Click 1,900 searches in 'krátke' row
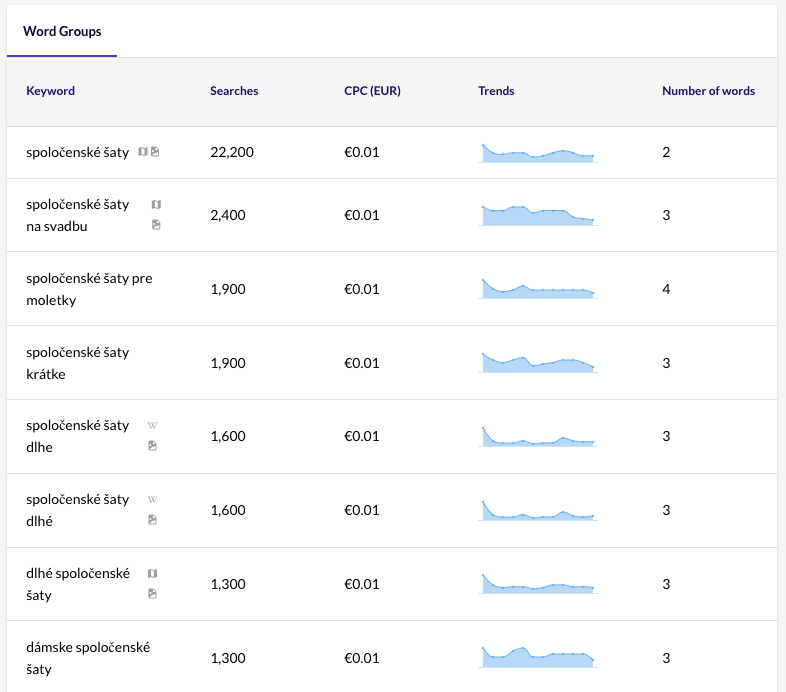Viewport: 786px width, 692px height. click(228, 363)
